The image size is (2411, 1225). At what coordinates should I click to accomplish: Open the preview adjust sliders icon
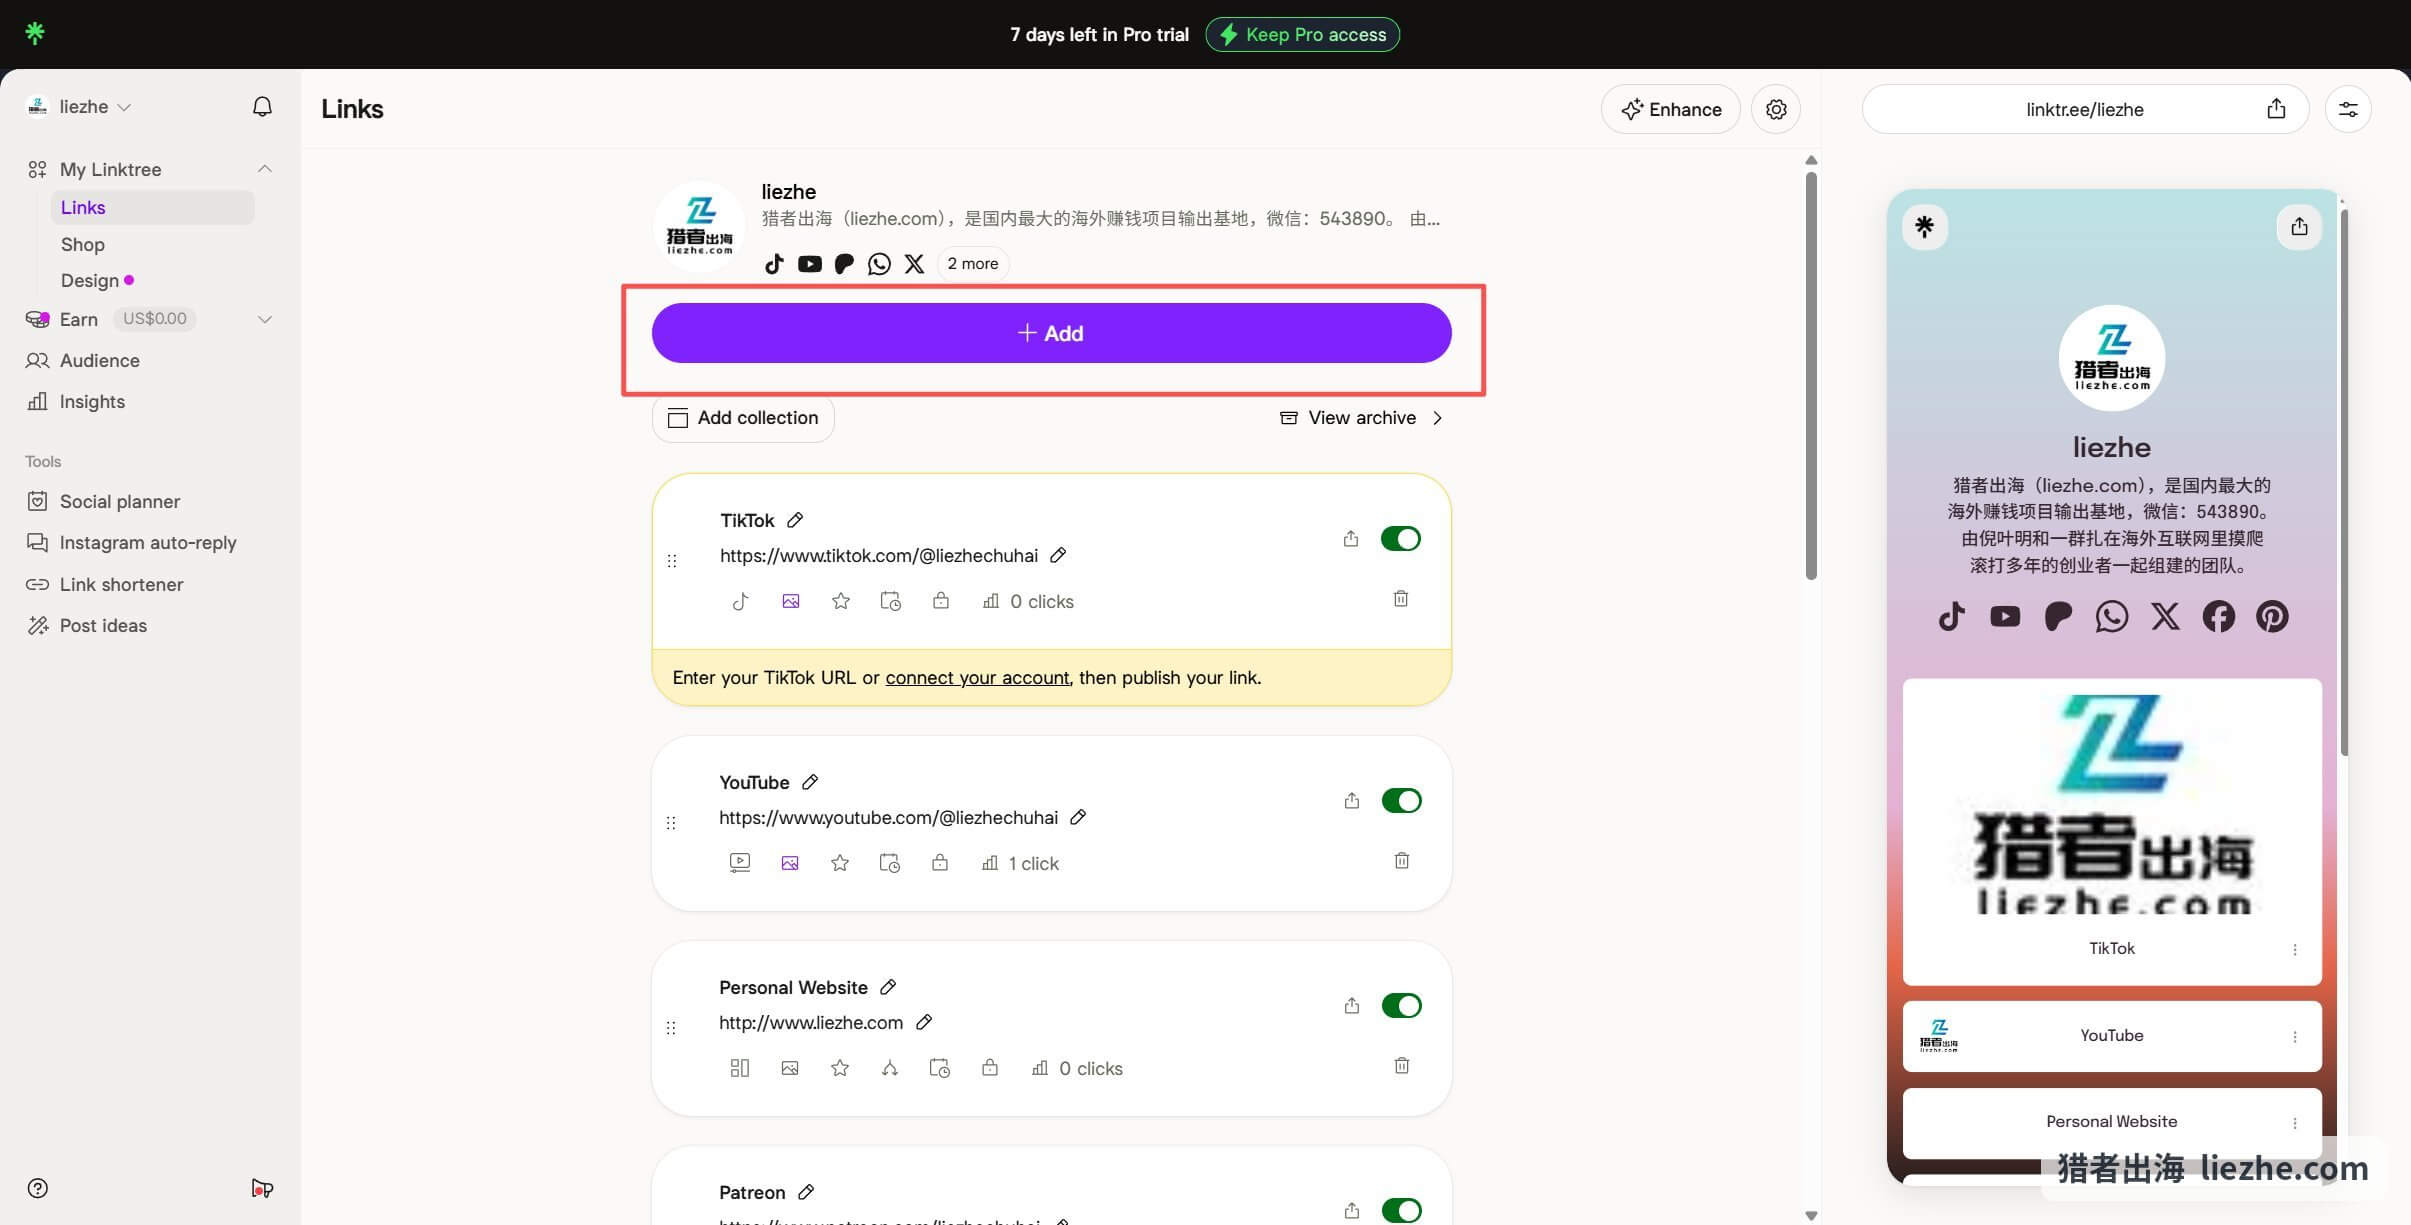[x=2348, y=109]
